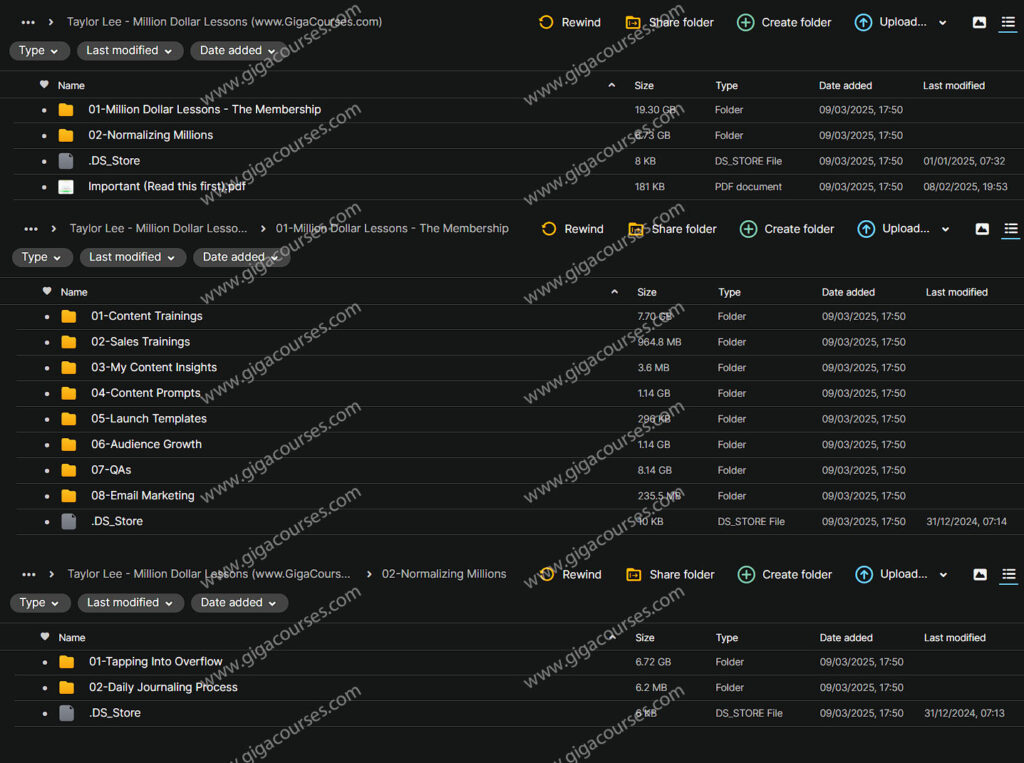Click the 07-QAs folder icon
Screen dimensions: 1024x763
69,470
